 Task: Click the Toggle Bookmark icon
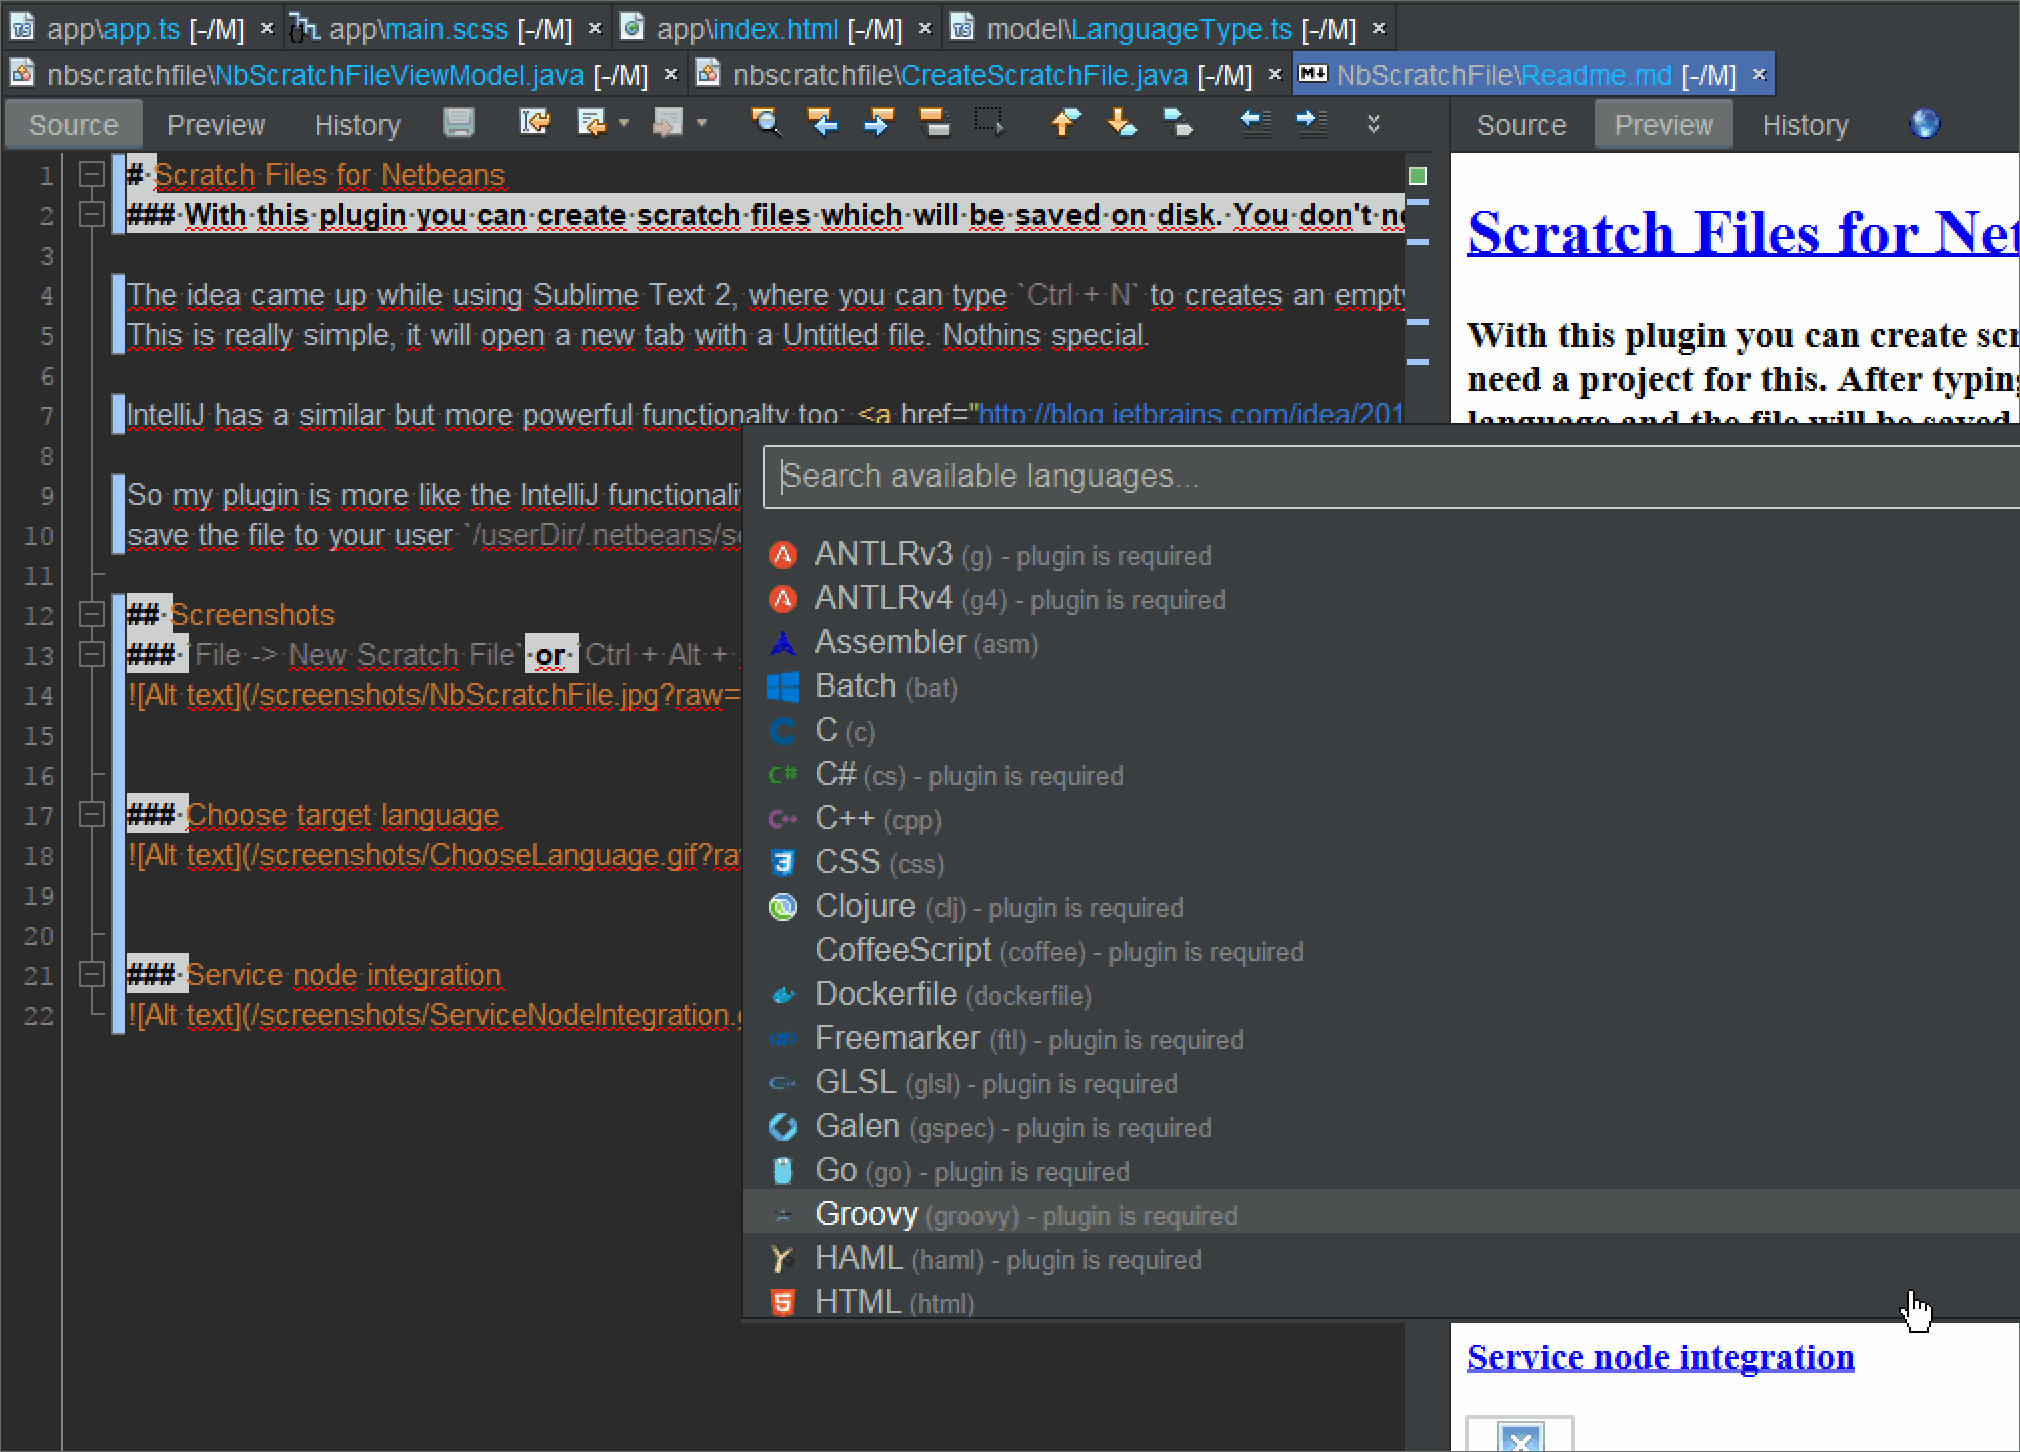tap(1178, 123)
